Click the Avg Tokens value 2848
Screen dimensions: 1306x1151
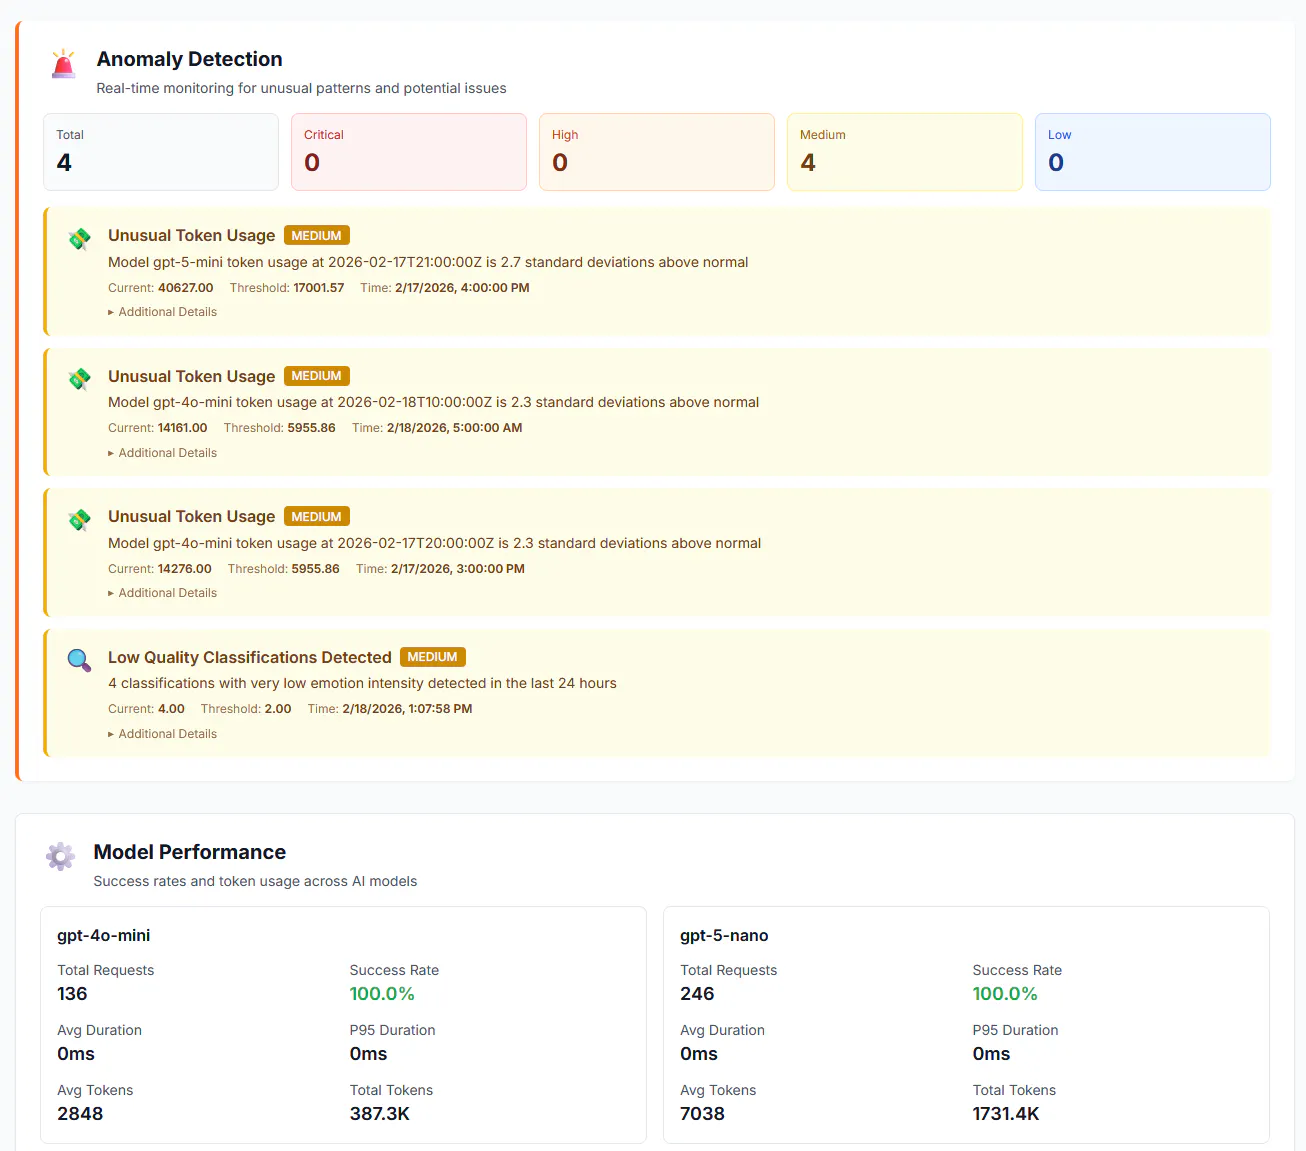(x=80, y=1114)
